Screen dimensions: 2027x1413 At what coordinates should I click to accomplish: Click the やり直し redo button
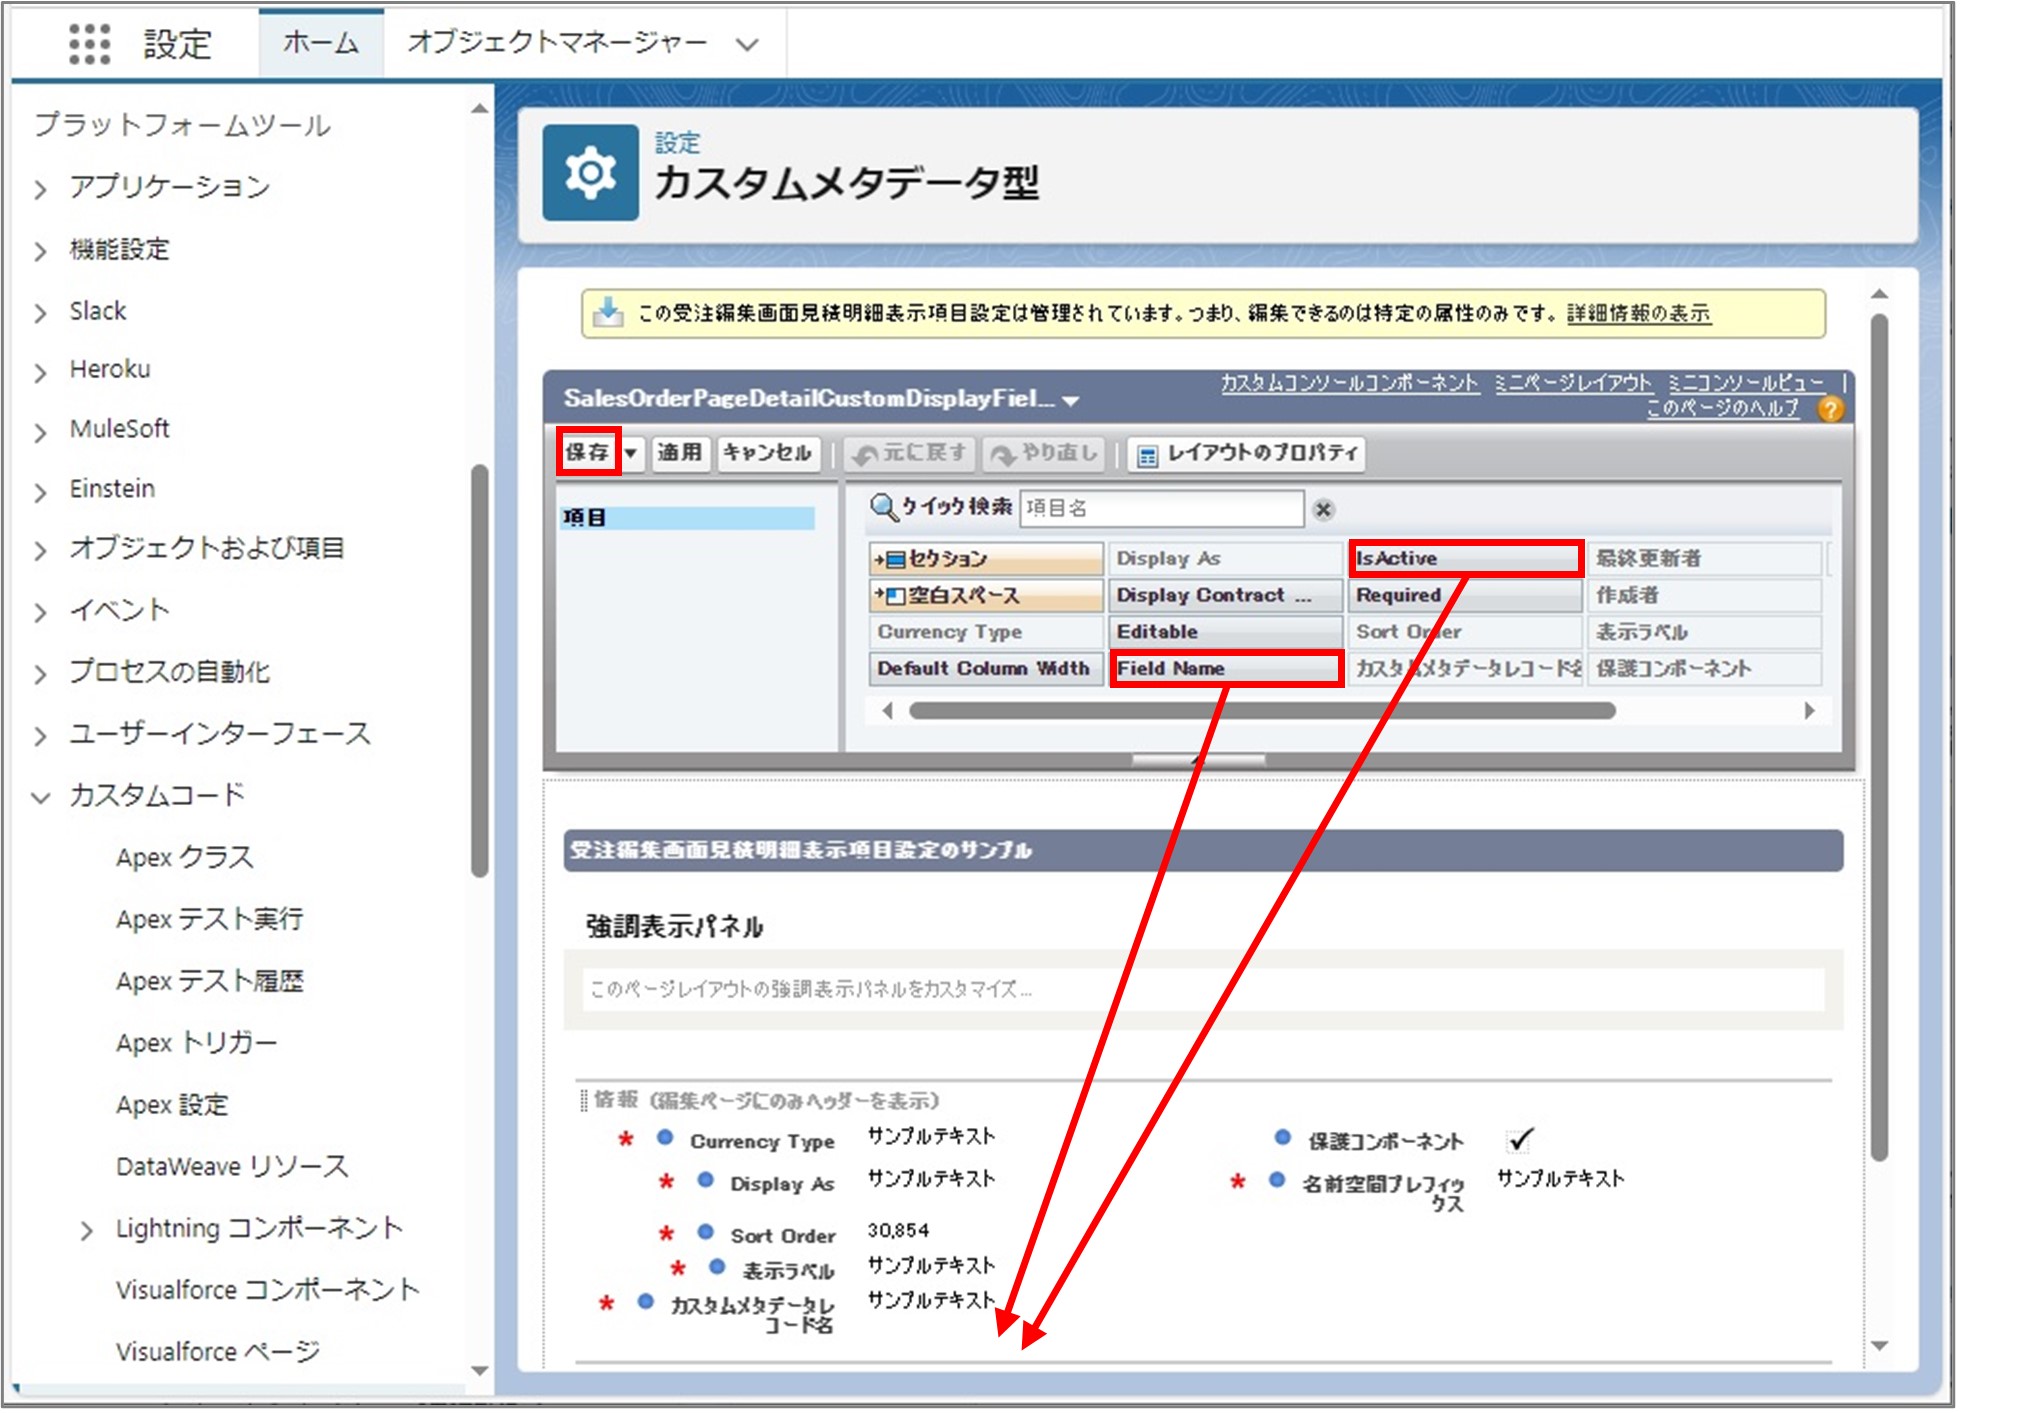coord(1046,453)
